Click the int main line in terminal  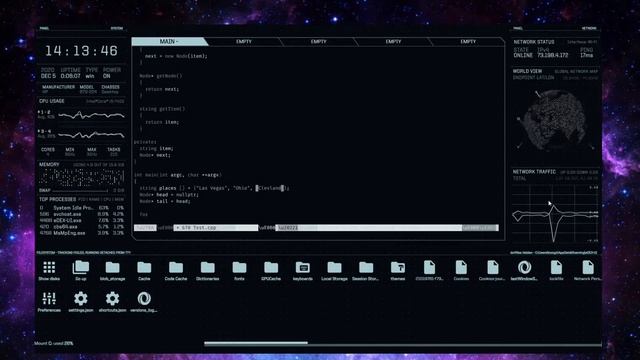click(178, 175)
